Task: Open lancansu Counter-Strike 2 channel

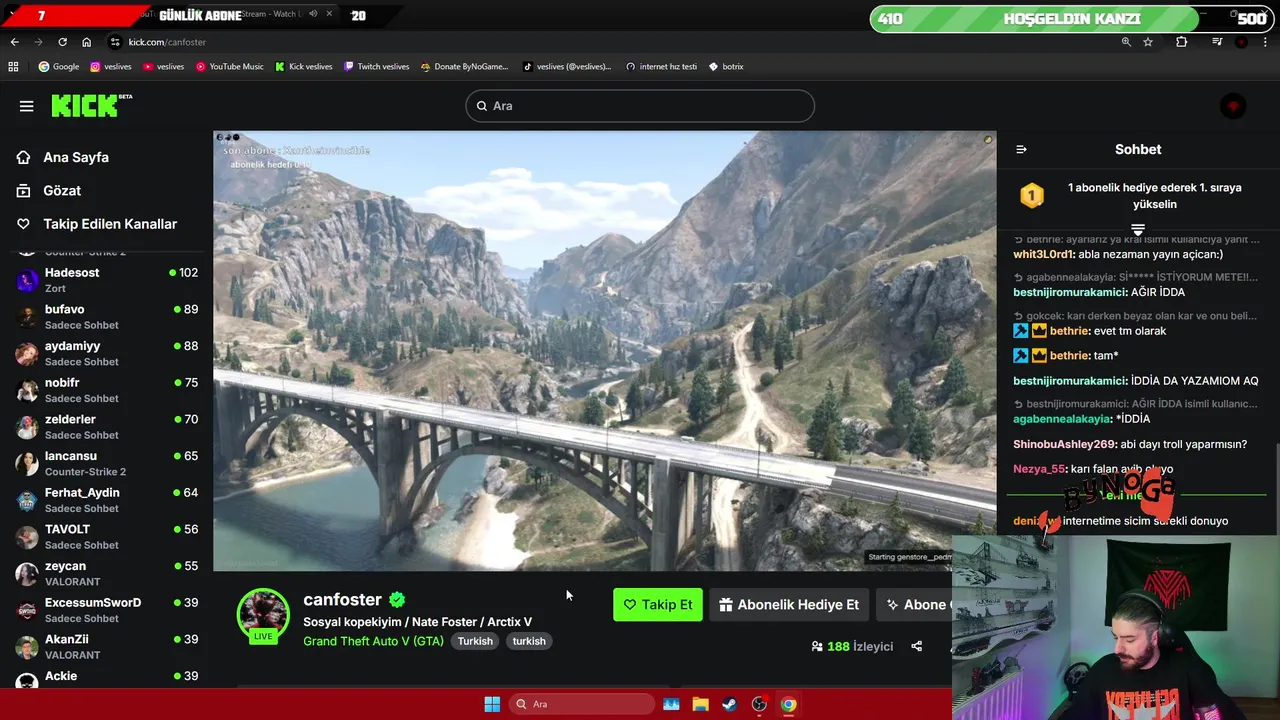Action: pyautogui.click(x=106, y=463)
